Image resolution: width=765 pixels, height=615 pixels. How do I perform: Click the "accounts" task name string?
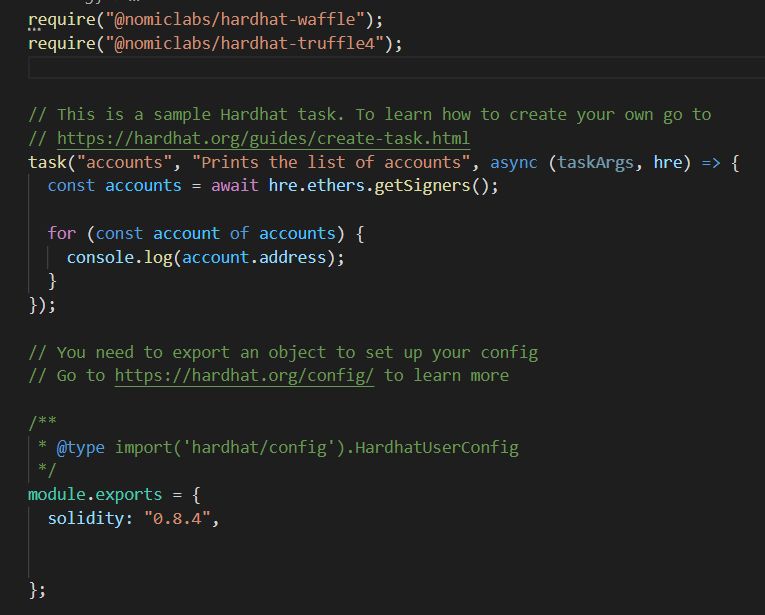click(x=124, y=162)
